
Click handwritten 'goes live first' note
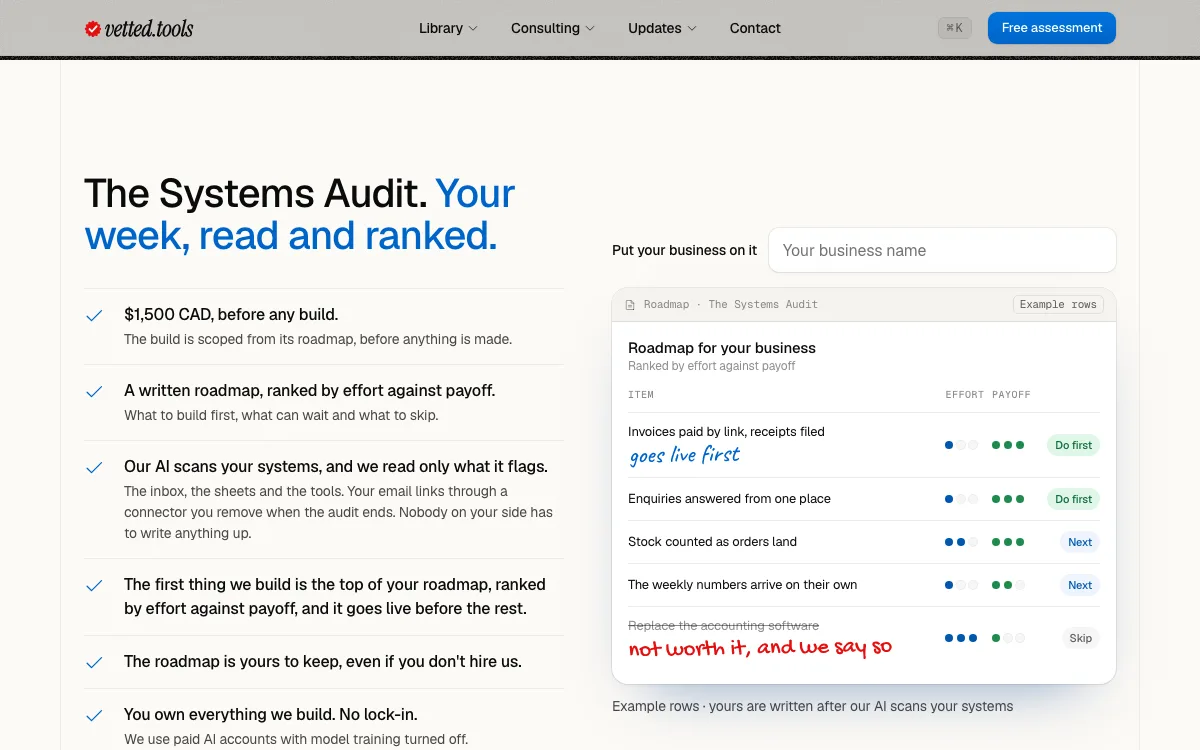tap(685, 455)
